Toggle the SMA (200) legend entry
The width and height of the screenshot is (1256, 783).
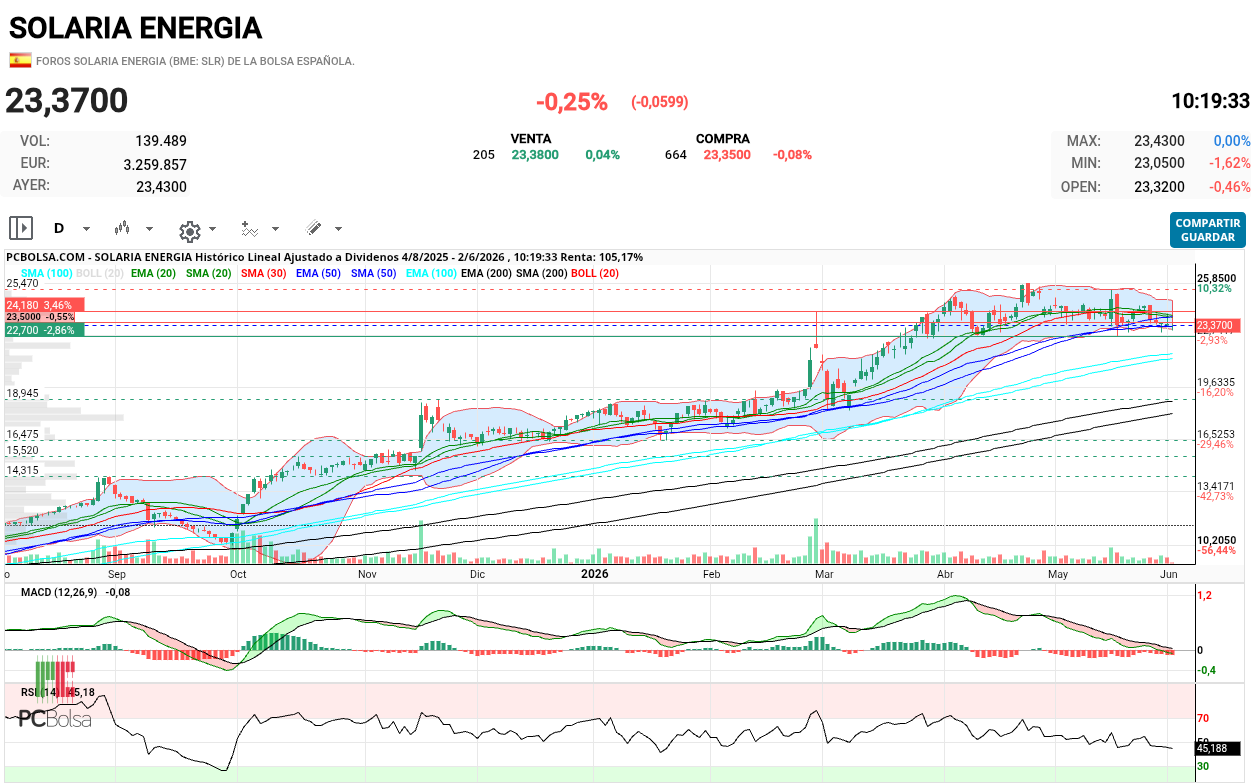coord(541,273)
